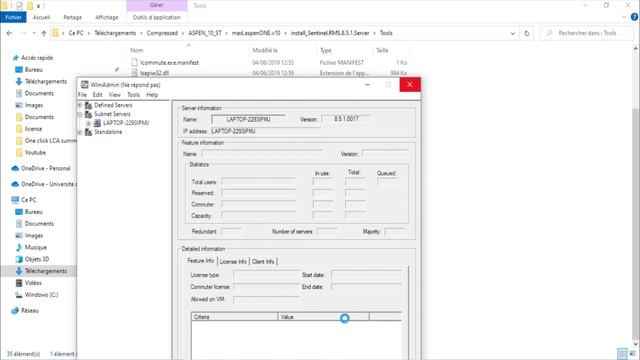This screenshot has width=640, height=360.
Task: Refresh the Explorer folder view
Action: (527, 33)
